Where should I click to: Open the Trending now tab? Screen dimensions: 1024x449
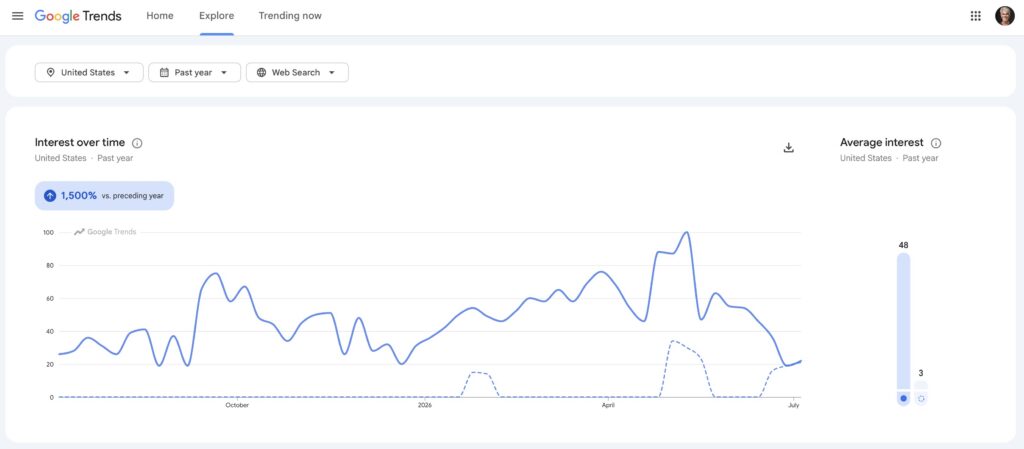pos(290,16)
